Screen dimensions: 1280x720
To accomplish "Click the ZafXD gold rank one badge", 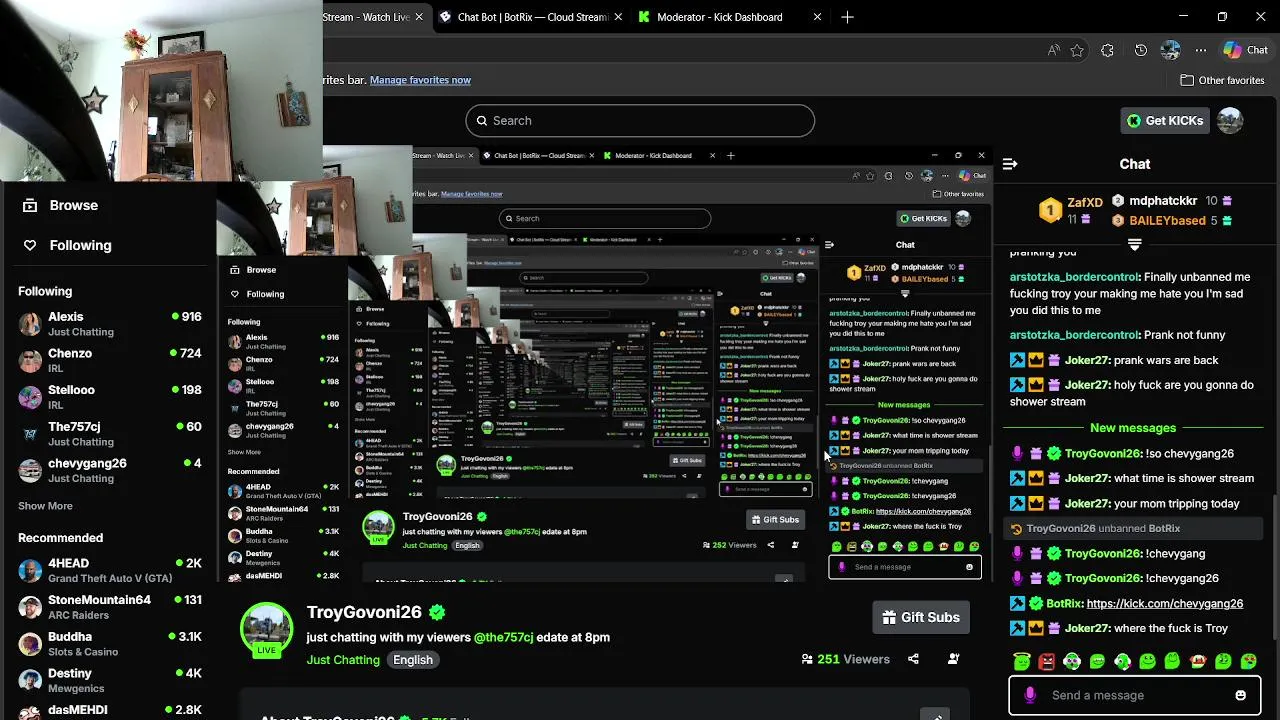I will [x=1050, y=210].
